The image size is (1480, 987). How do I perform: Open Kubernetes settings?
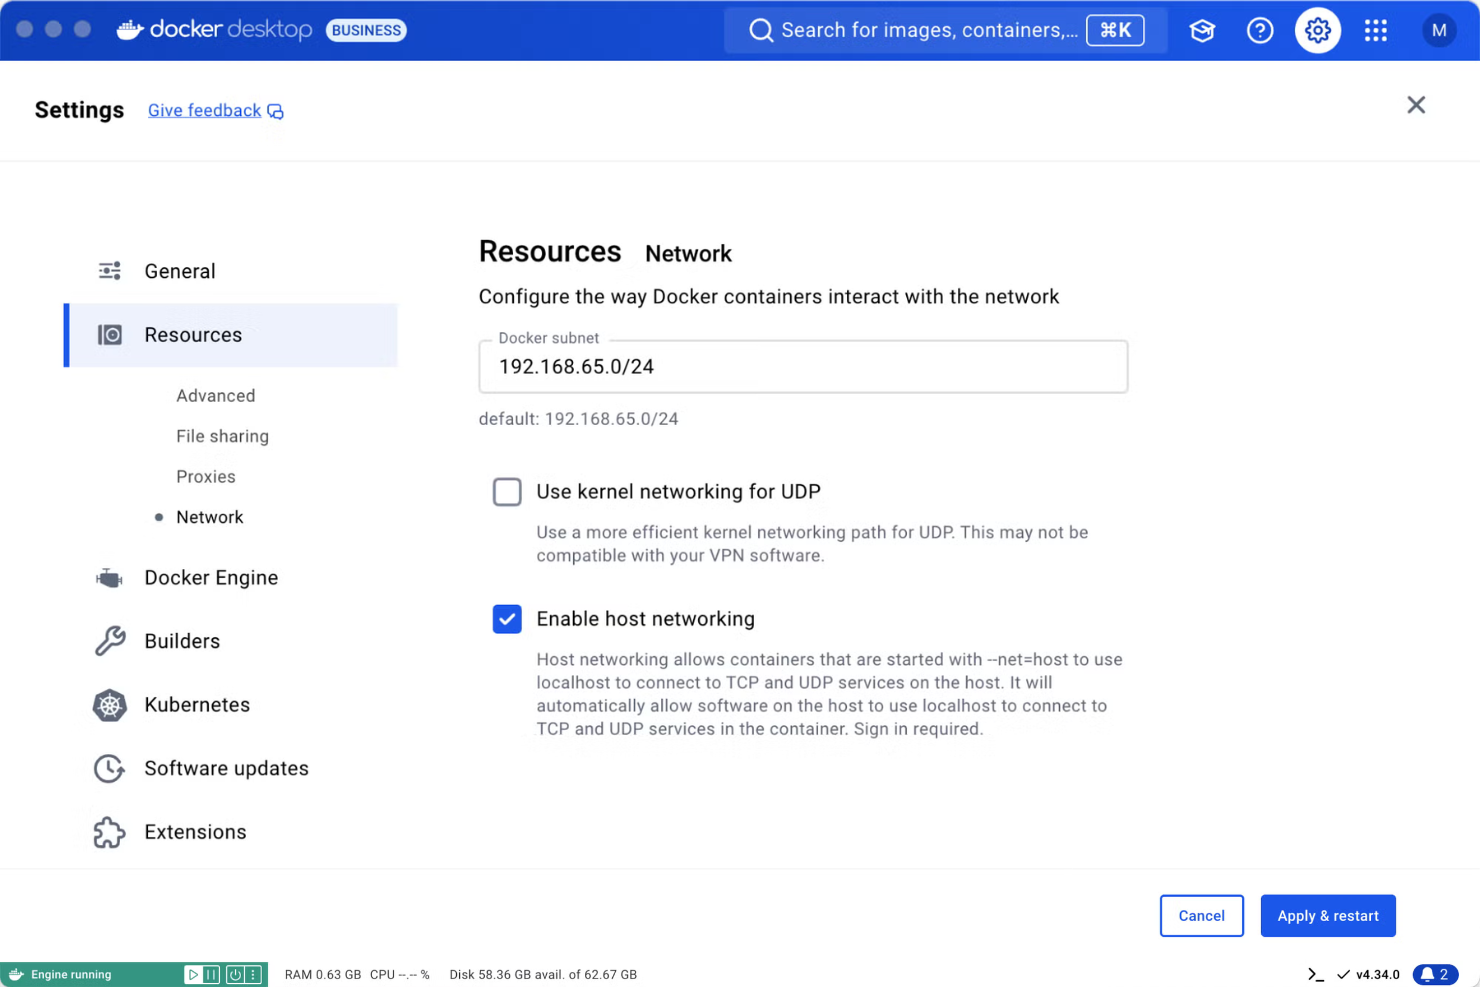[197, 705]
